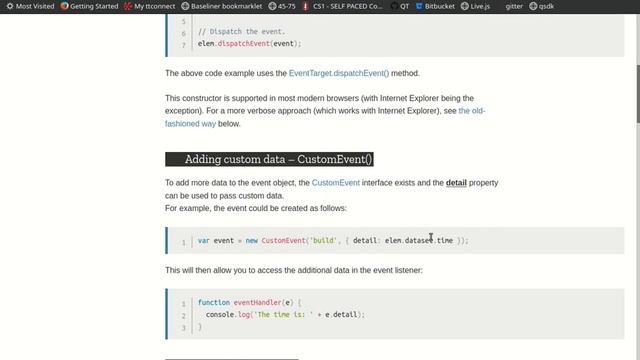Viewport: 640px width, 360px height.
Task: Click elem.dataset.time in the CustomEvent code
Action: [419, 240]
